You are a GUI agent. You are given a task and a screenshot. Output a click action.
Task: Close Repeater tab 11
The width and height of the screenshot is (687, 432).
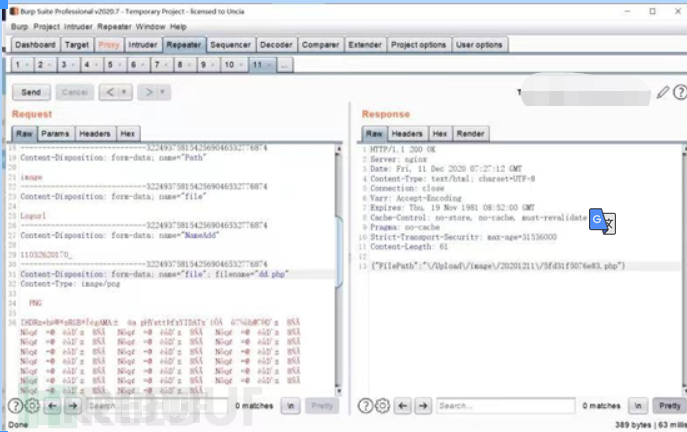click(x=269, y=65)
